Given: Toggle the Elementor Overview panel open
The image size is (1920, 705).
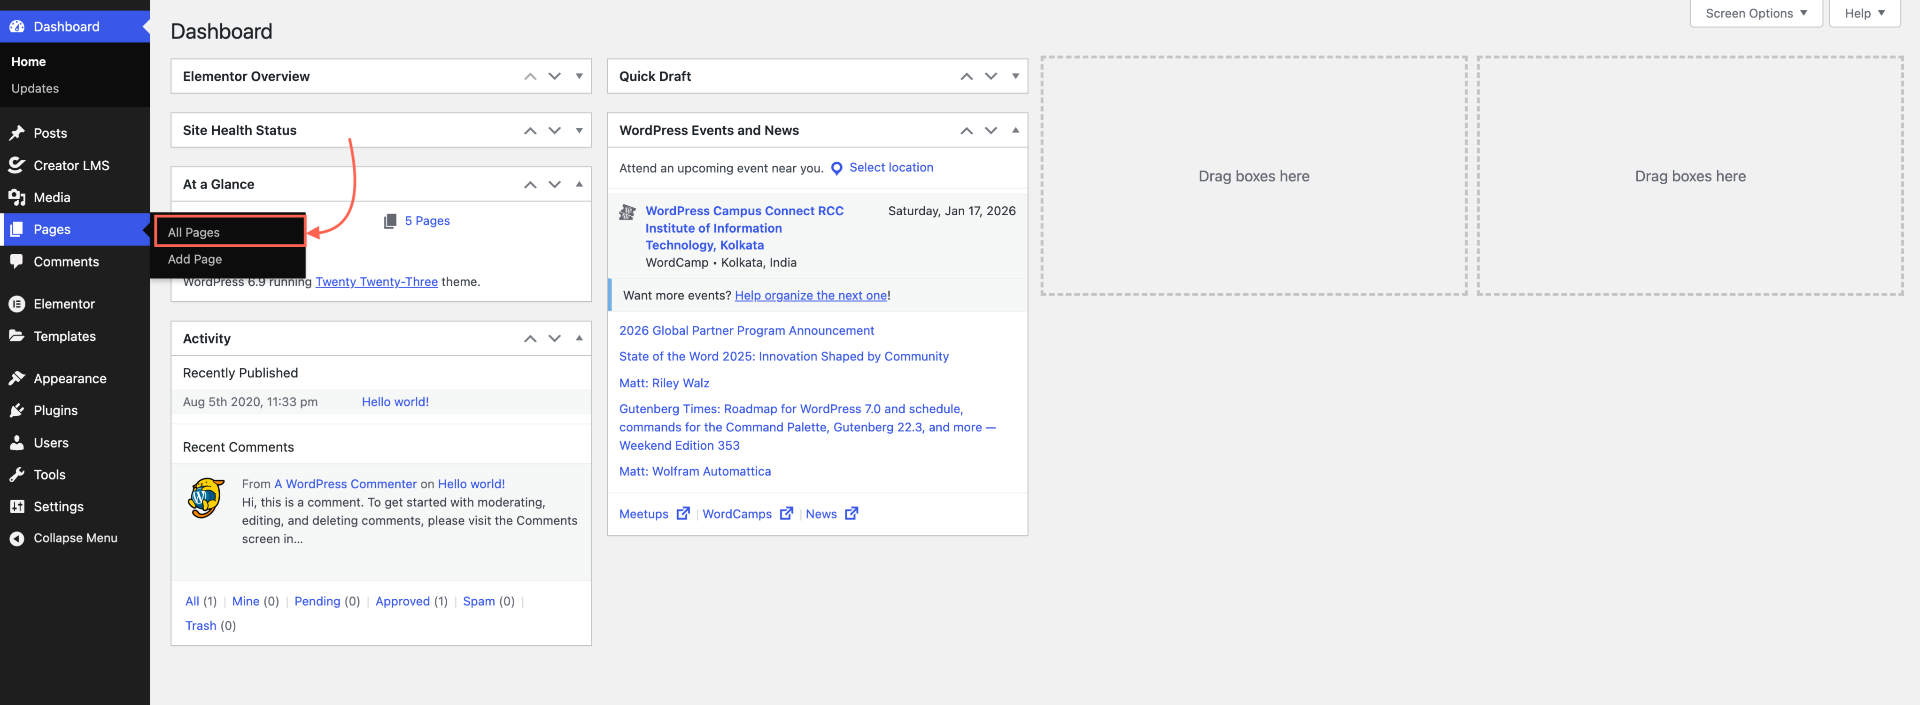Looking at the screenshot, I should pyautogui.click(x=579, y=76).
